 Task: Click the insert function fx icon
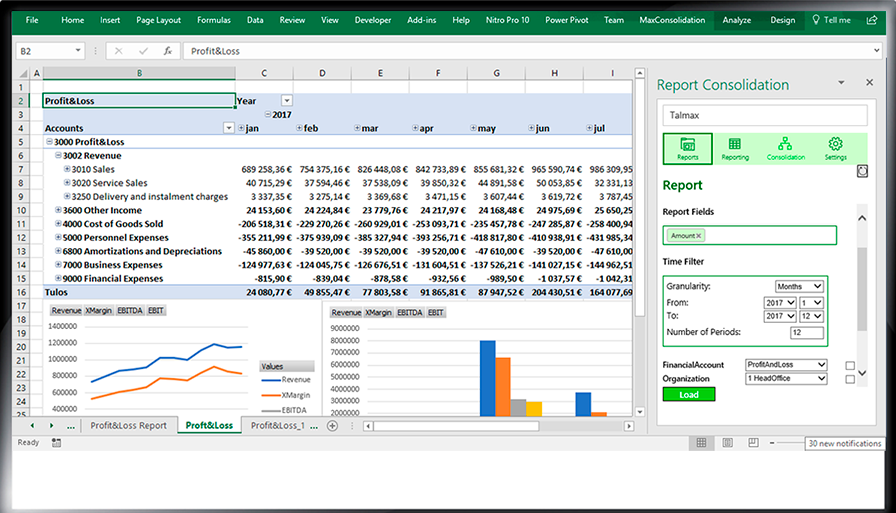167,51
